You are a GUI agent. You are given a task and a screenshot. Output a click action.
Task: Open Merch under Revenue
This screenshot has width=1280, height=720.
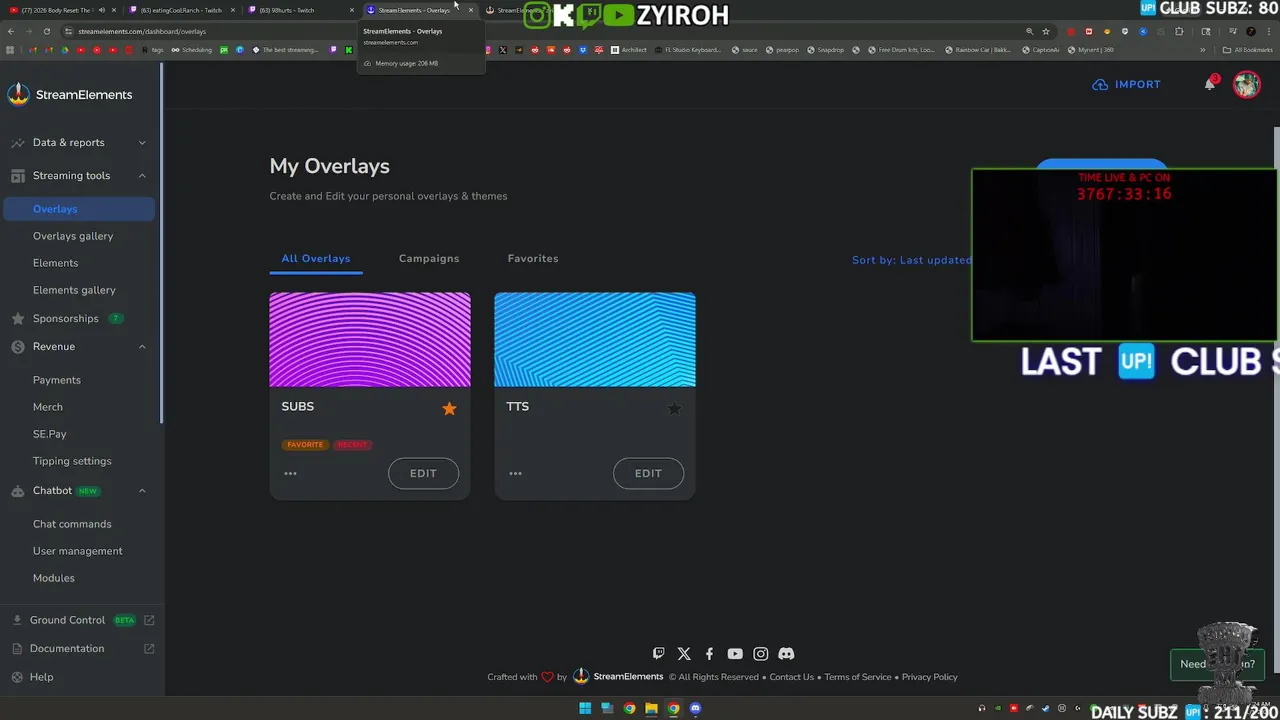click(48, 407)
